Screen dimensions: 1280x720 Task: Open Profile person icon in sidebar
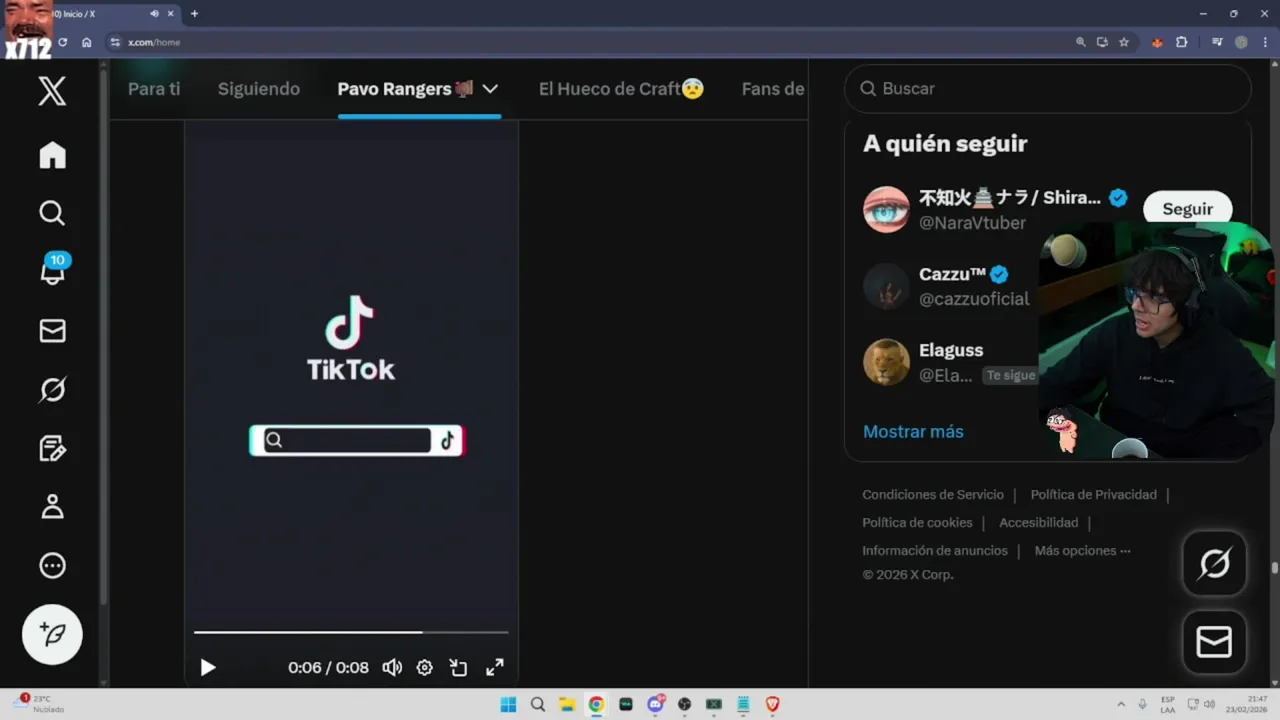pyautogui.click(x=52, y=506)
